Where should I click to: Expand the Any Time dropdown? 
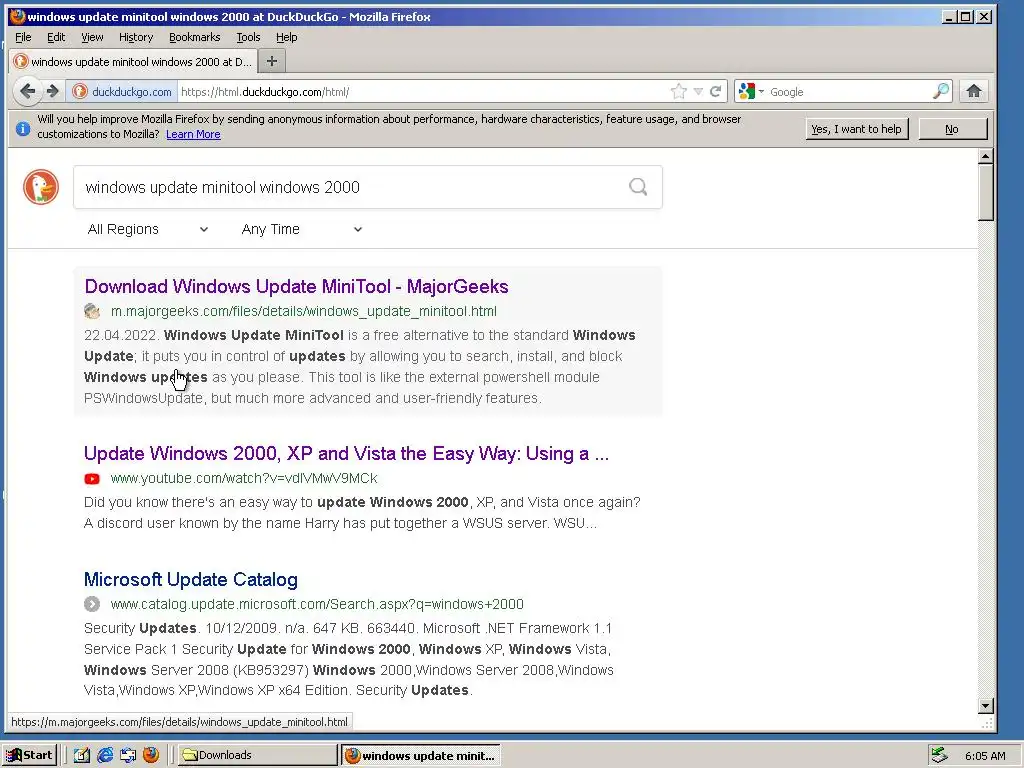click(x=301, y=229)
